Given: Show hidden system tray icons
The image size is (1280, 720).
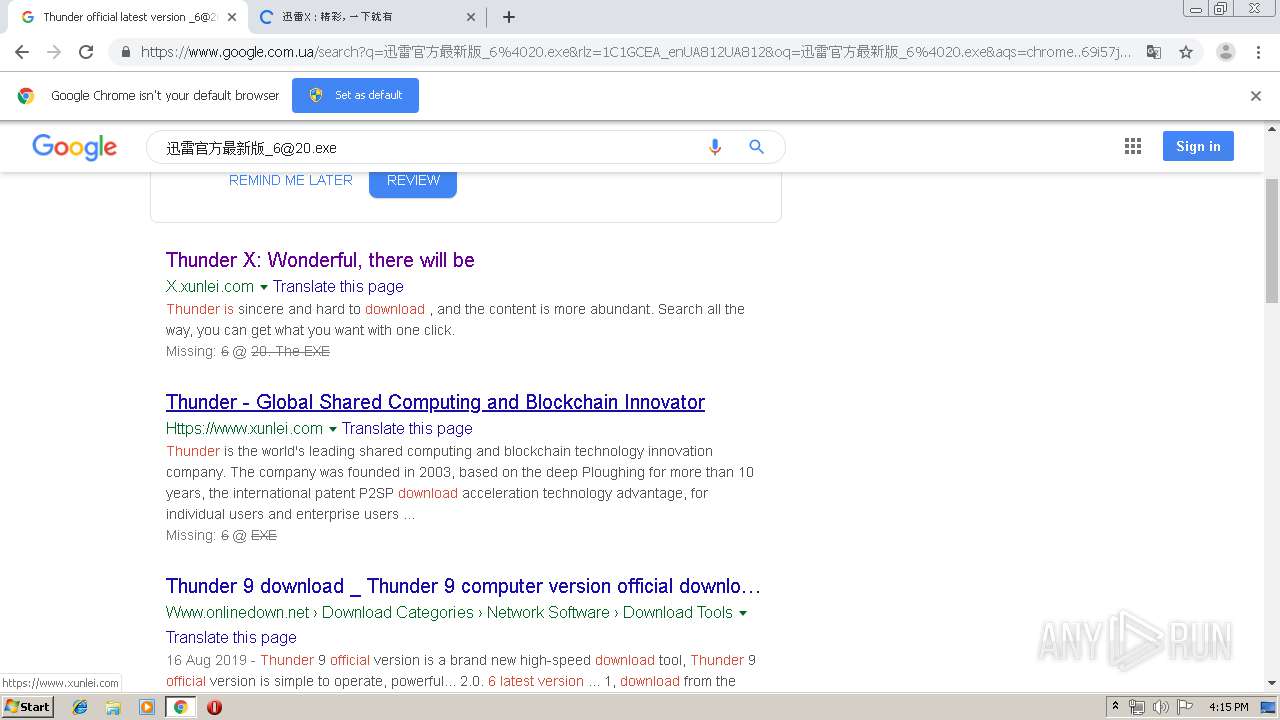Looking at the screenshot, I should 1115,707.
